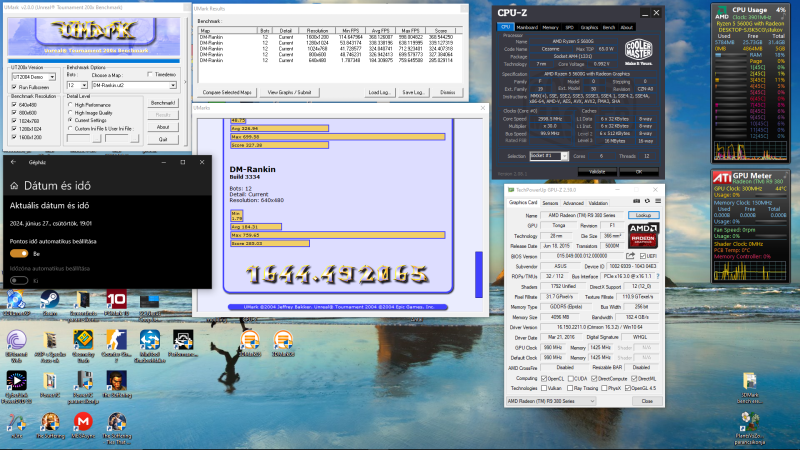The height and width of the screenshot is (450, 800).
Task: Open the Sensors tab in GPU-Z
Action: coord(550,203)
